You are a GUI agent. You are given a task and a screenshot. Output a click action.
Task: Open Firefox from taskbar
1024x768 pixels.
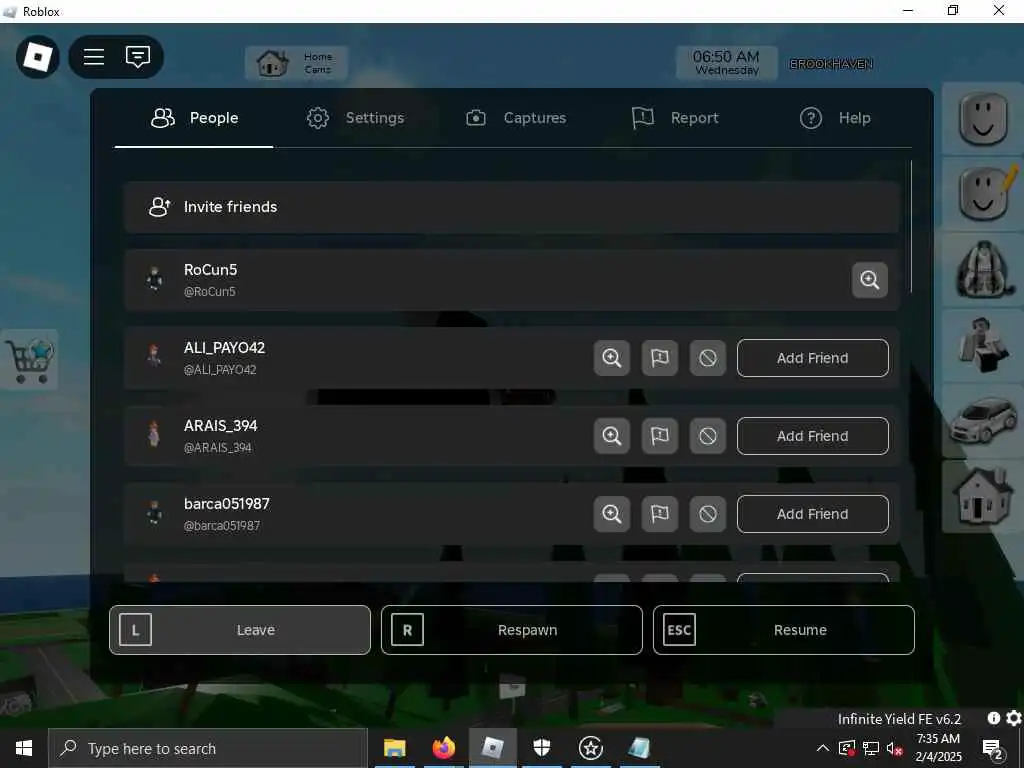tap(443, 748)
